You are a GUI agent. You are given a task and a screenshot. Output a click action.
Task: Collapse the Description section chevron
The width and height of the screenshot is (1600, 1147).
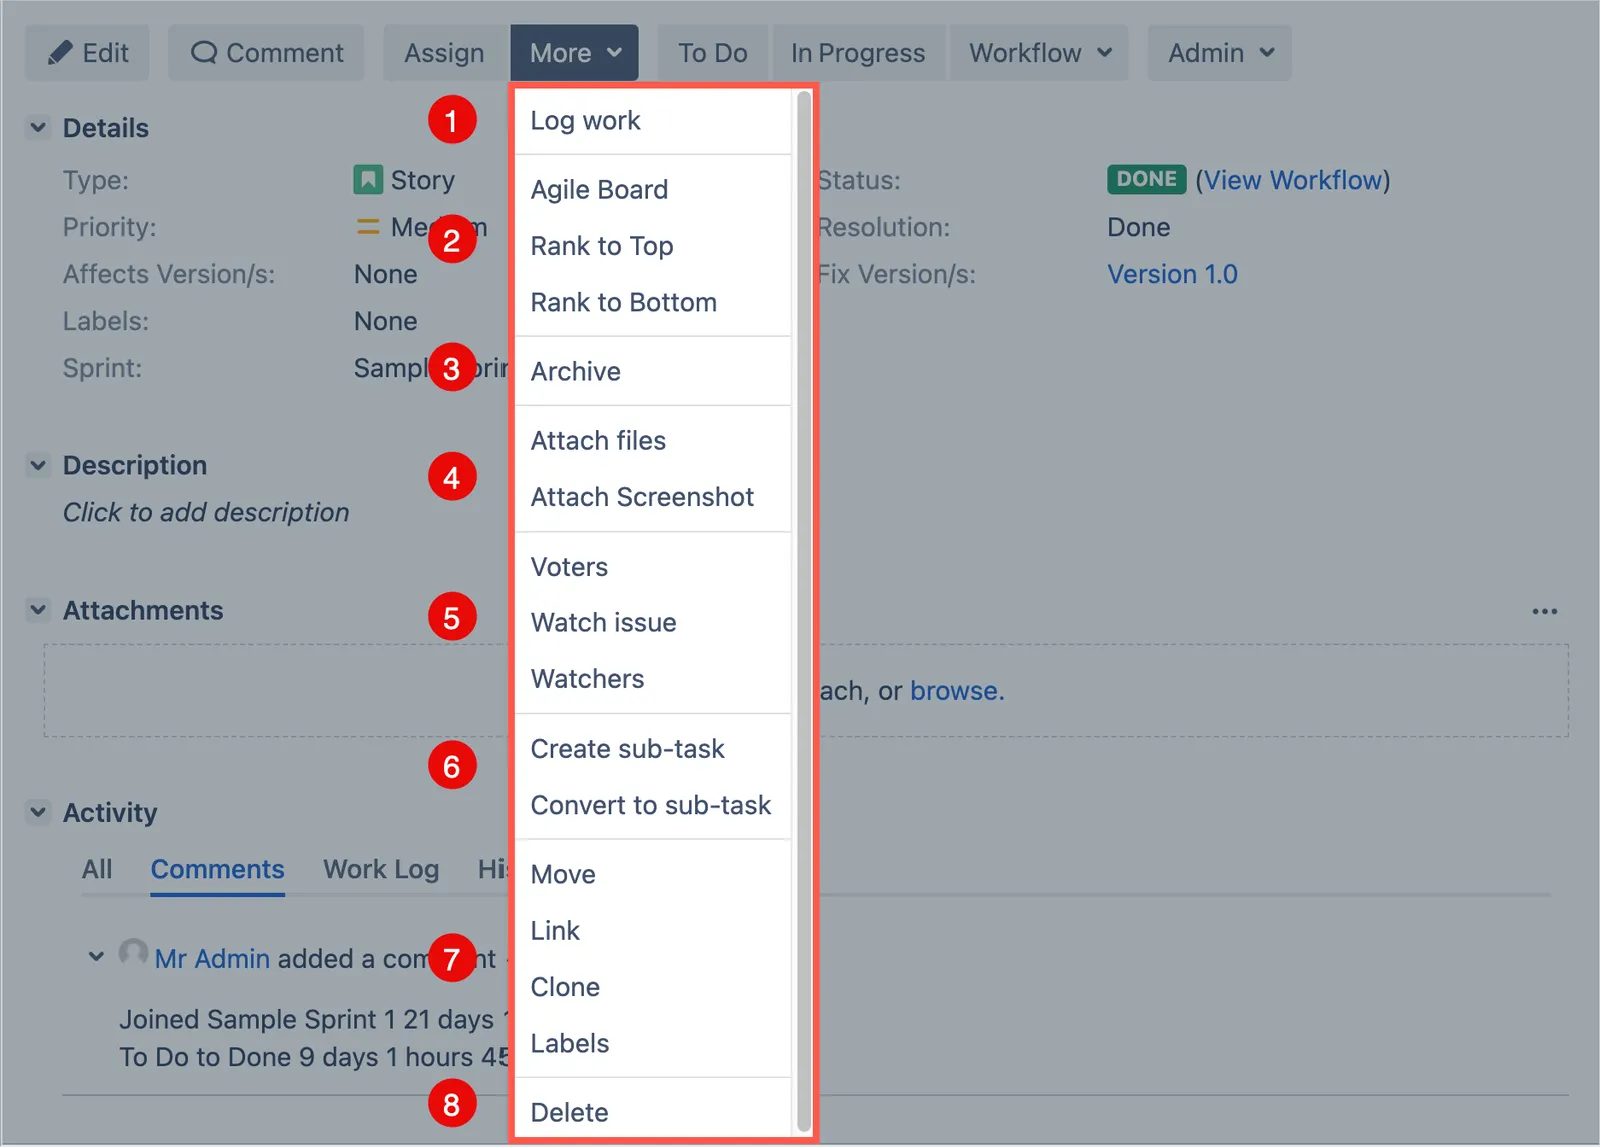pos(38,465)
